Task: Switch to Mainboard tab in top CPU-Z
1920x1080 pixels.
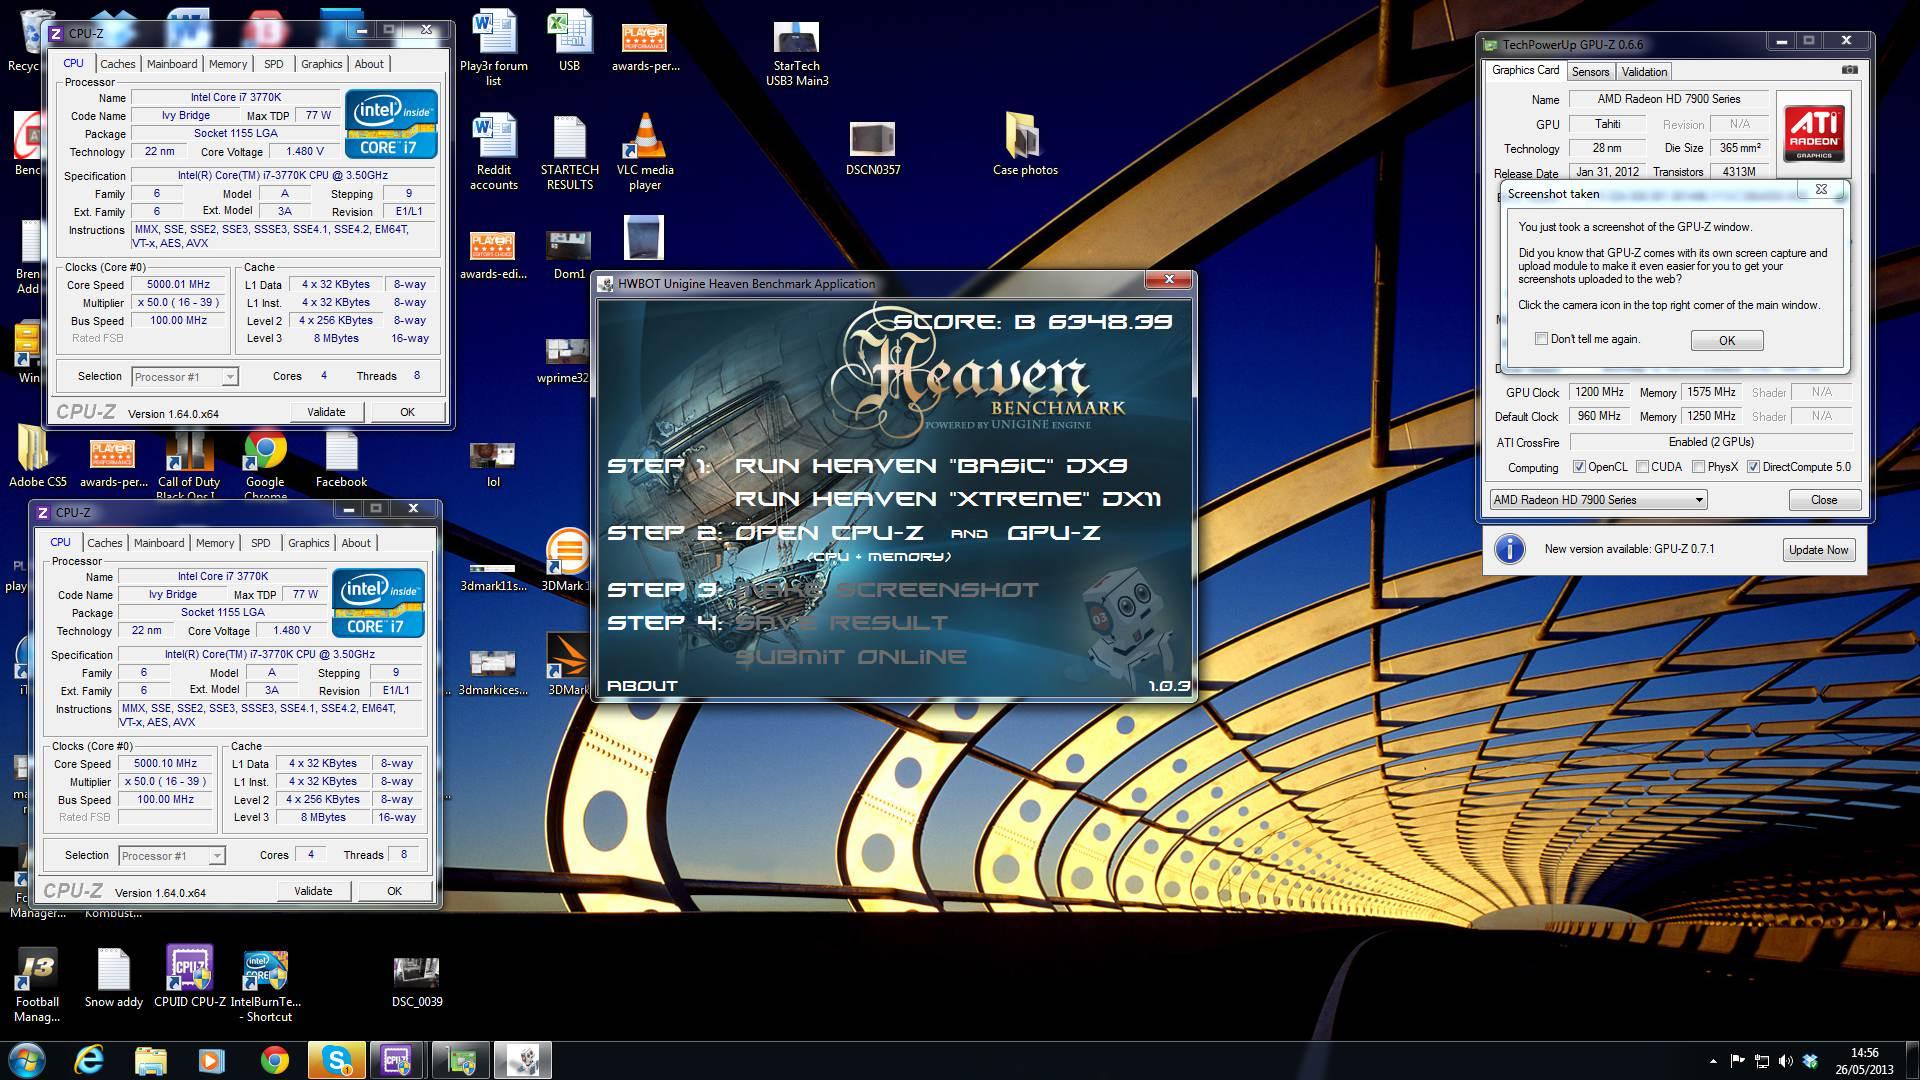Action: point(172,64)
